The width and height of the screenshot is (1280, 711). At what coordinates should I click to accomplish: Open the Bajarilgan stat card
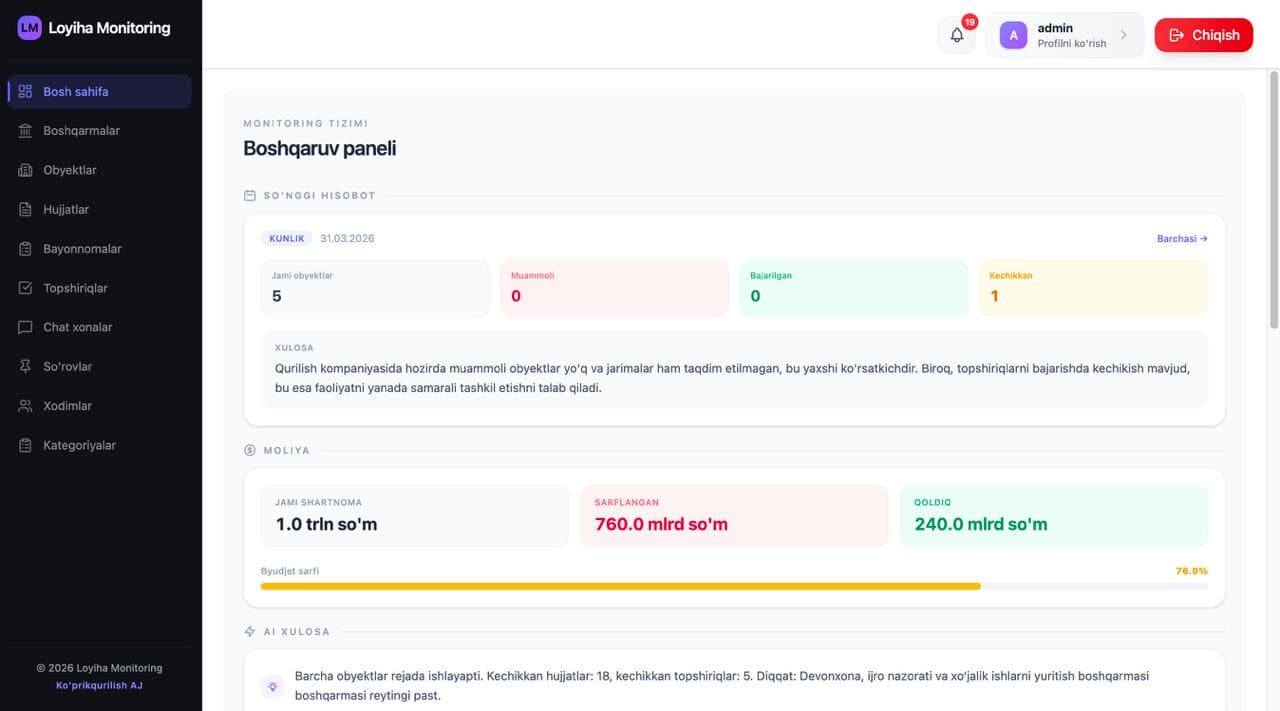tap(854, 289)
